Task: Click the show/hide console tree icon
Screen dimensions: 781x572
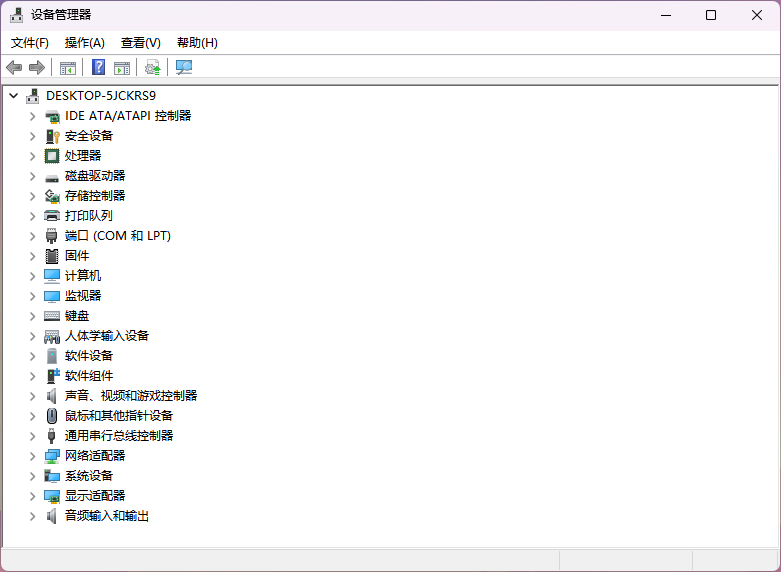Action: tap(68, 67)
